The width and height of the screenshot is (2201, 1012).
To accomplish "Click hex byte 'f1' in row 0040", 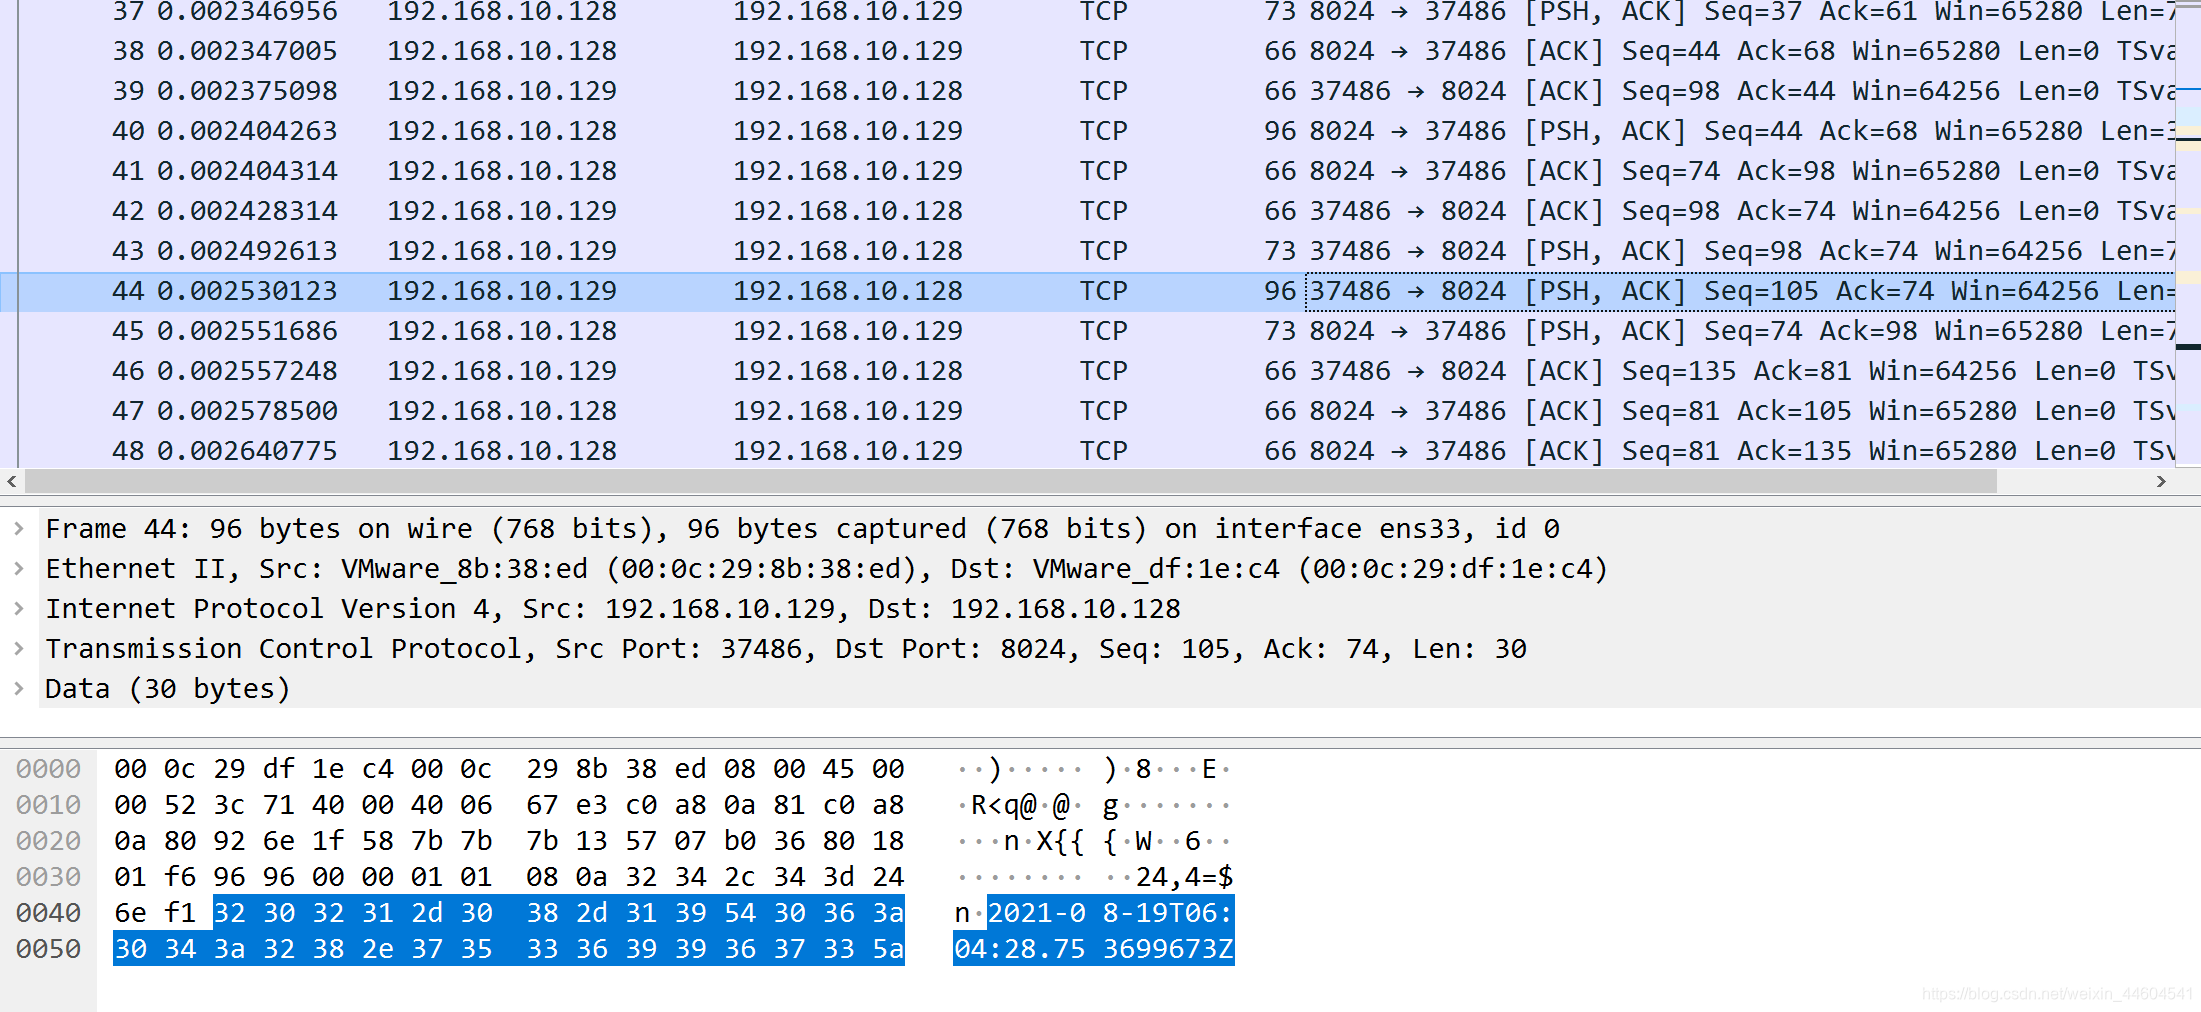I will tap(180, 913).
